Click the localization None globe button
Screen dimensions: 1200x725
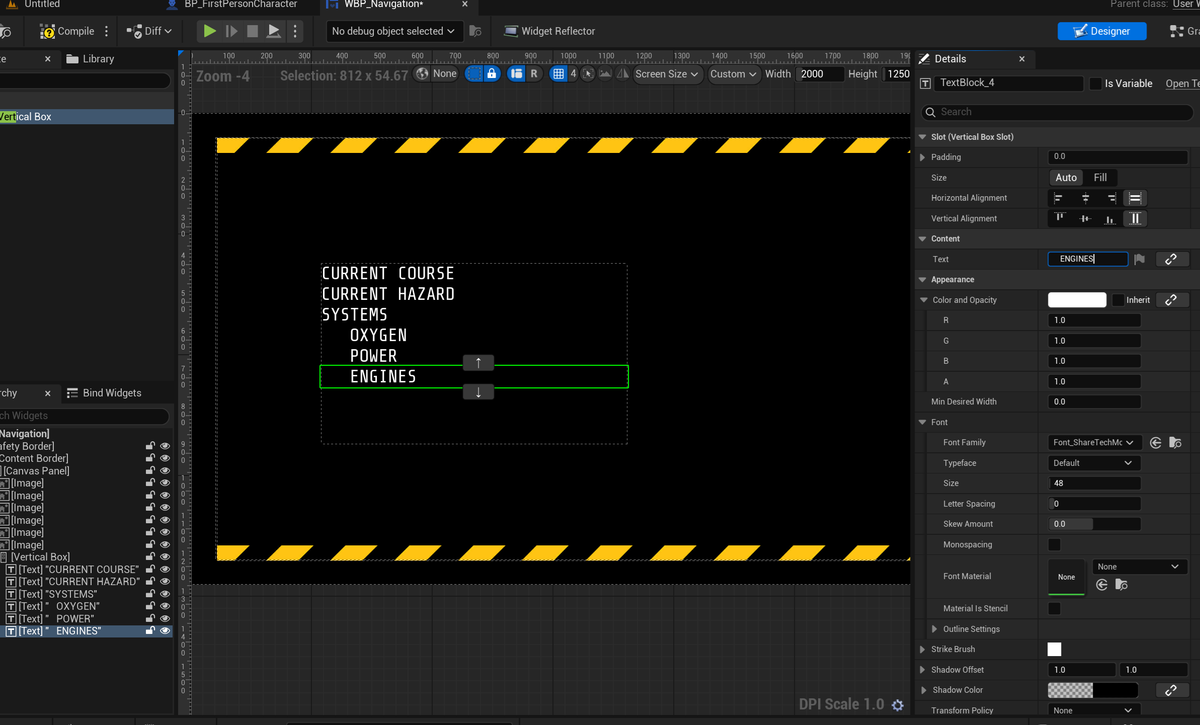pyautogui.click(x=437, y=74)
